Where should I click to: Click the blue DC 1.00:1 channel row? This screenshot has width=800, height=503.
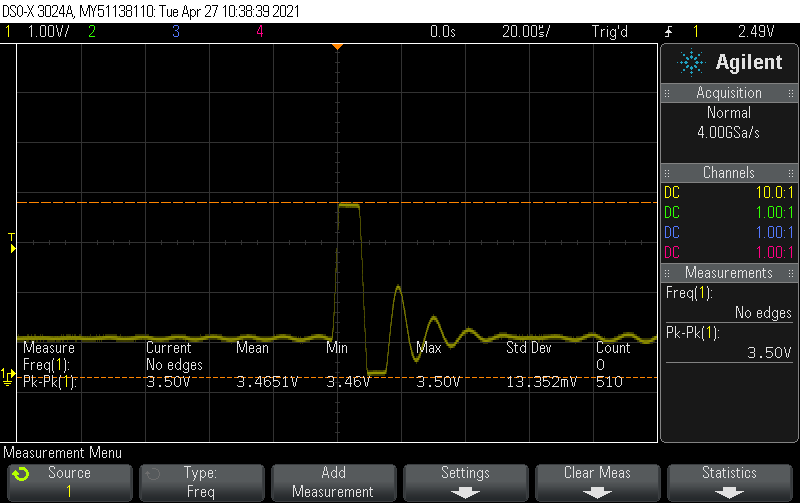pyautogui.click(x=729, y=232)
